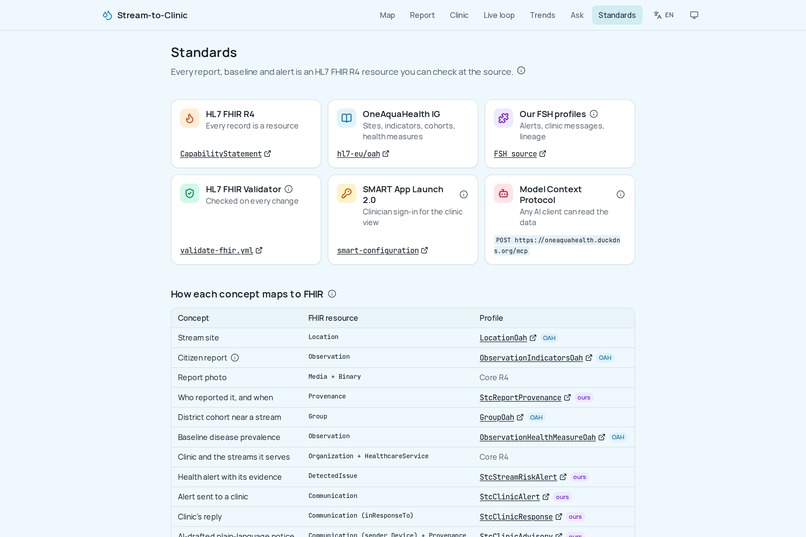The height and width of the screenshot is (537, 806).
Task: Click the HL7 FHIR Validator shield icon
Action: [x=190, y=193]
